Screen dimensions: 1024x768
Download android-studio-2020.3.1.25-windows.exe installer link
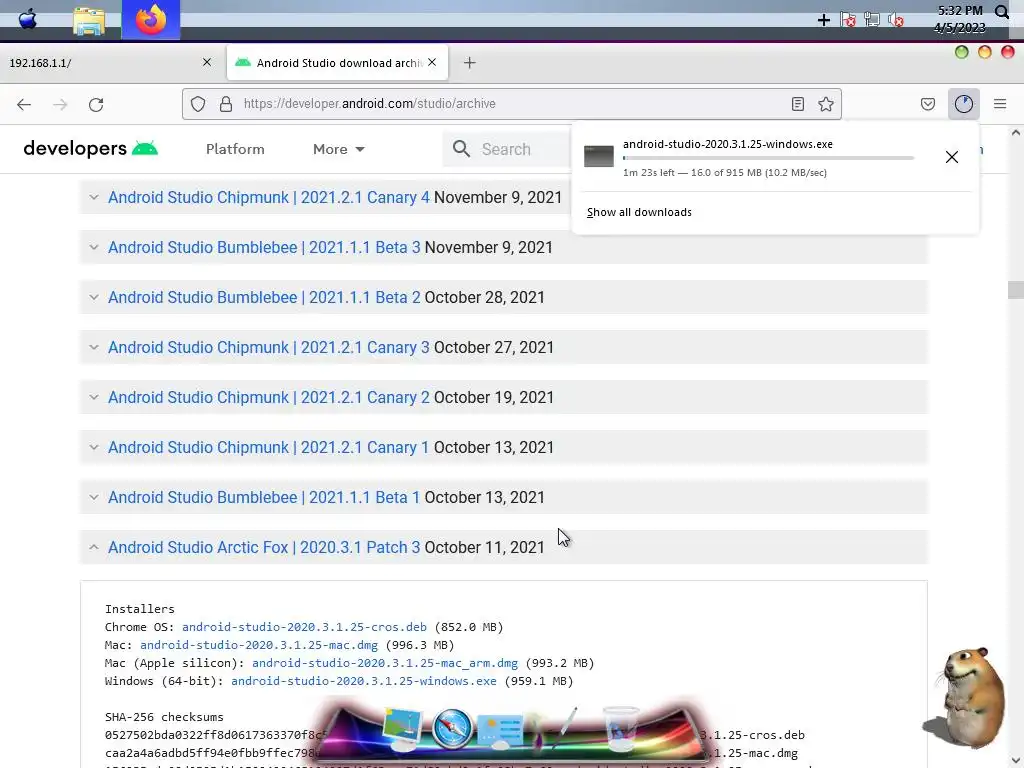click(364, 681)
